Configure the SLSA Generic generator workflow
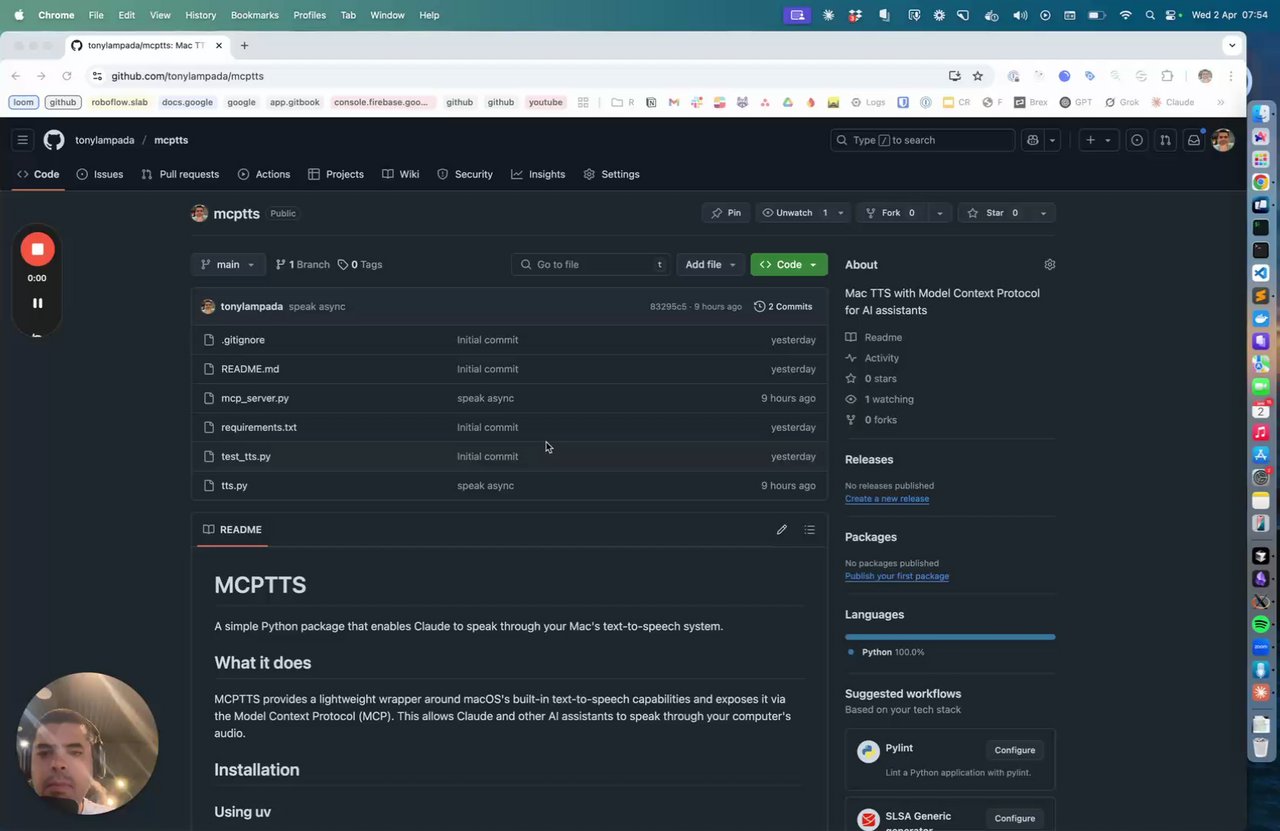1280x831 pixels. coord(1015,818)
